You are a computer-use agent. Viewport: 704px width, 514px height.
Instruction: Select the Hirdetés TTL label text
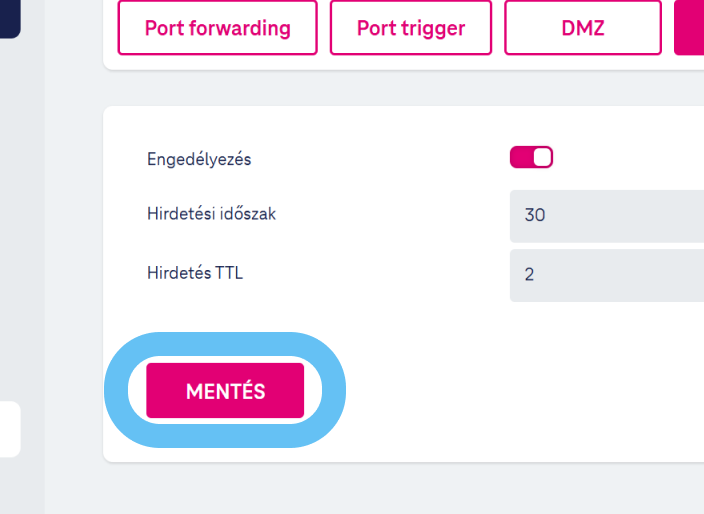click(195, 272)
